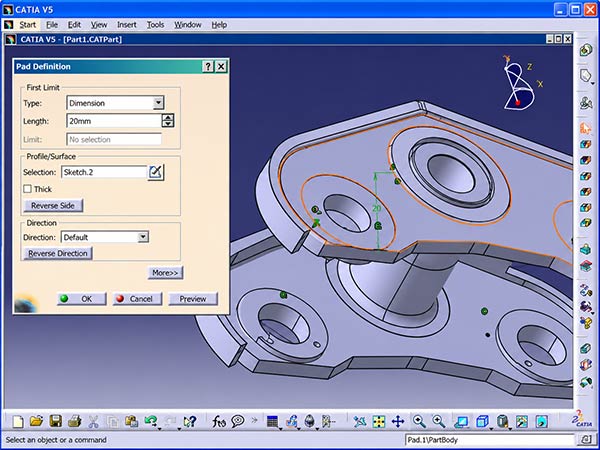Click the green 20 dimension label on the model
This screenshot has width=600, height=450.
[x=377, y=209]
